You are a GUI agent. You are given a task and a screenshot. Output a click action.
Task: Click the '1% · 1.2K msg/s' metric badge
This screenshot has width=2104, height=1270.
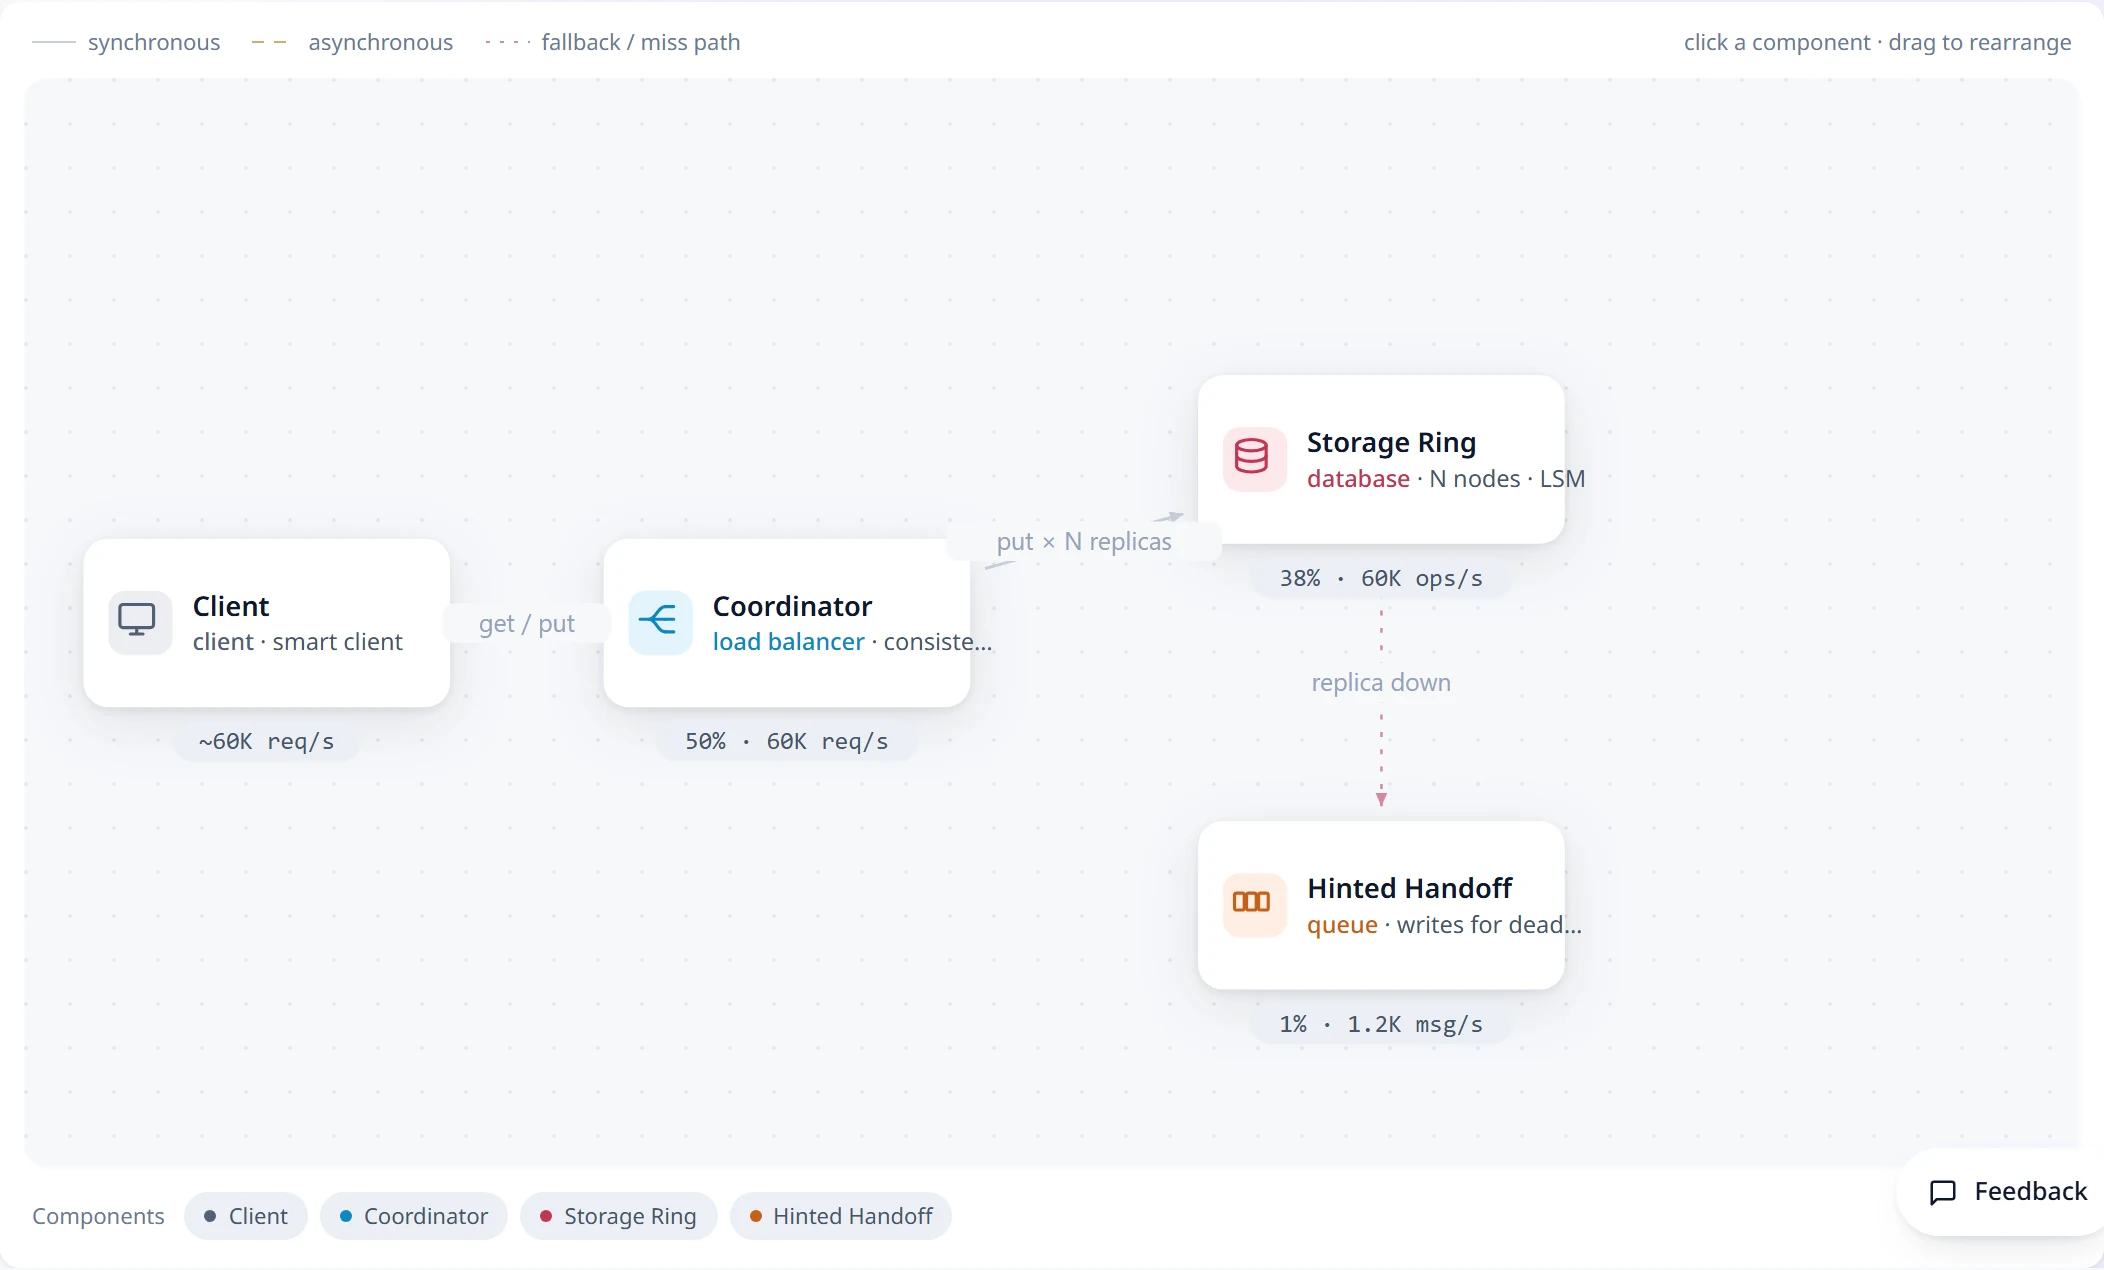(1381, 1025)
